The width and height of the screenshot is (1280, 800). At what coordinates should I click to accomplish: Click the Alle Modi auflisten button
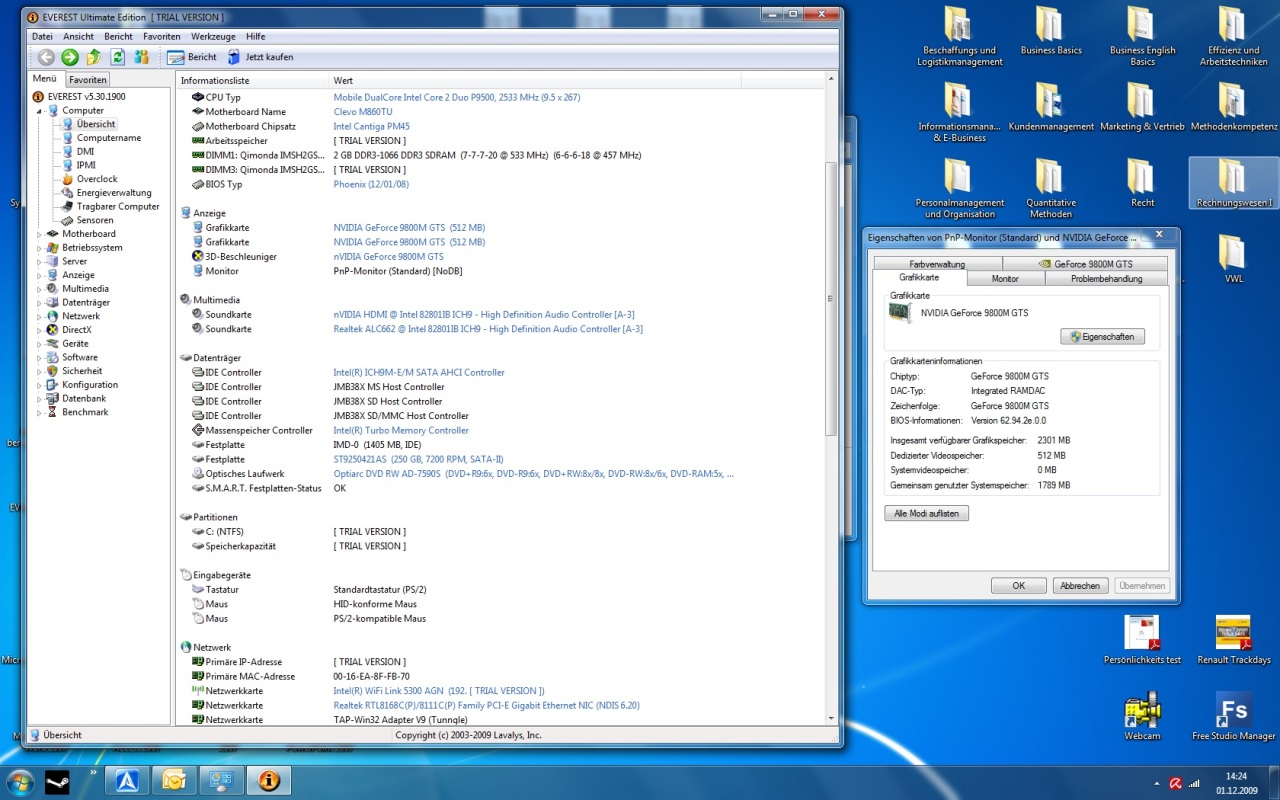[x=926, y=513]
